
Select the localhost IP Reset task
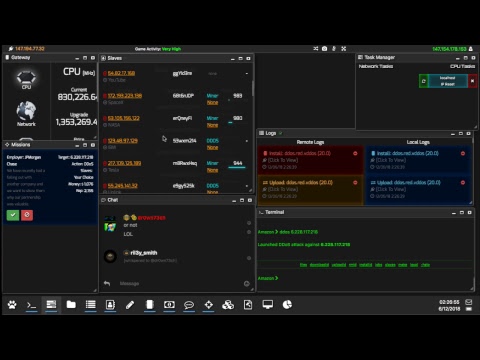[x=448, y=81]
